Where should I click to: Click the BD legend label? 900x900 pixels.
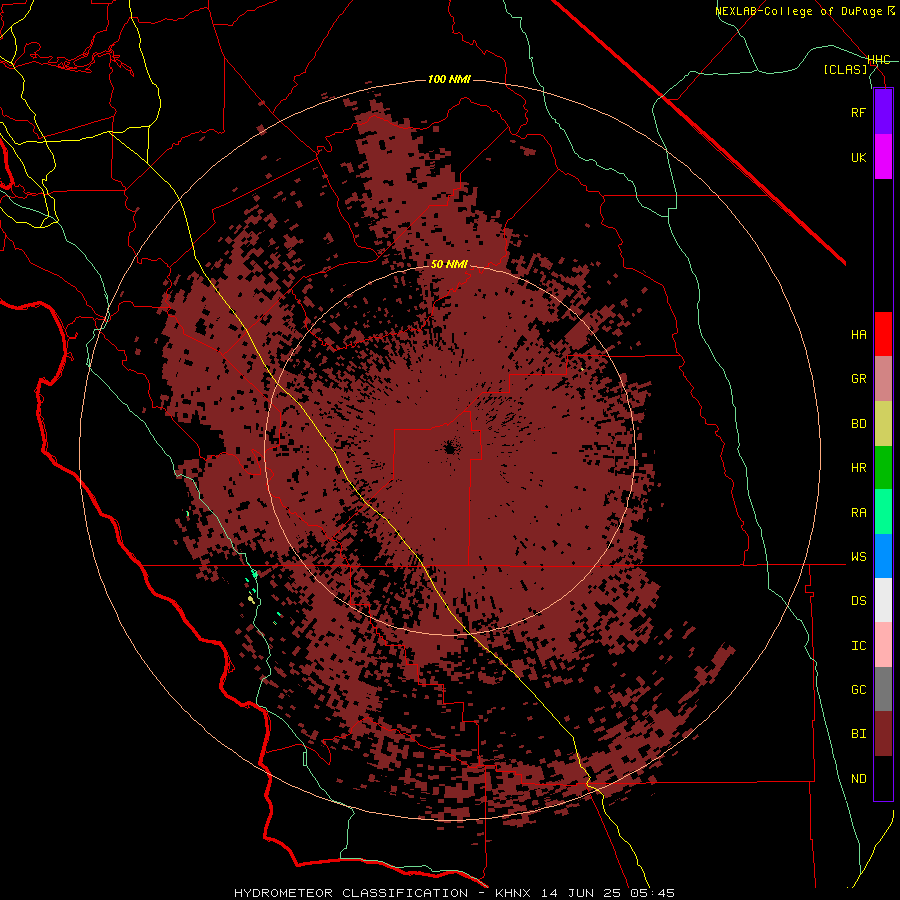click(x=858, y=424)
